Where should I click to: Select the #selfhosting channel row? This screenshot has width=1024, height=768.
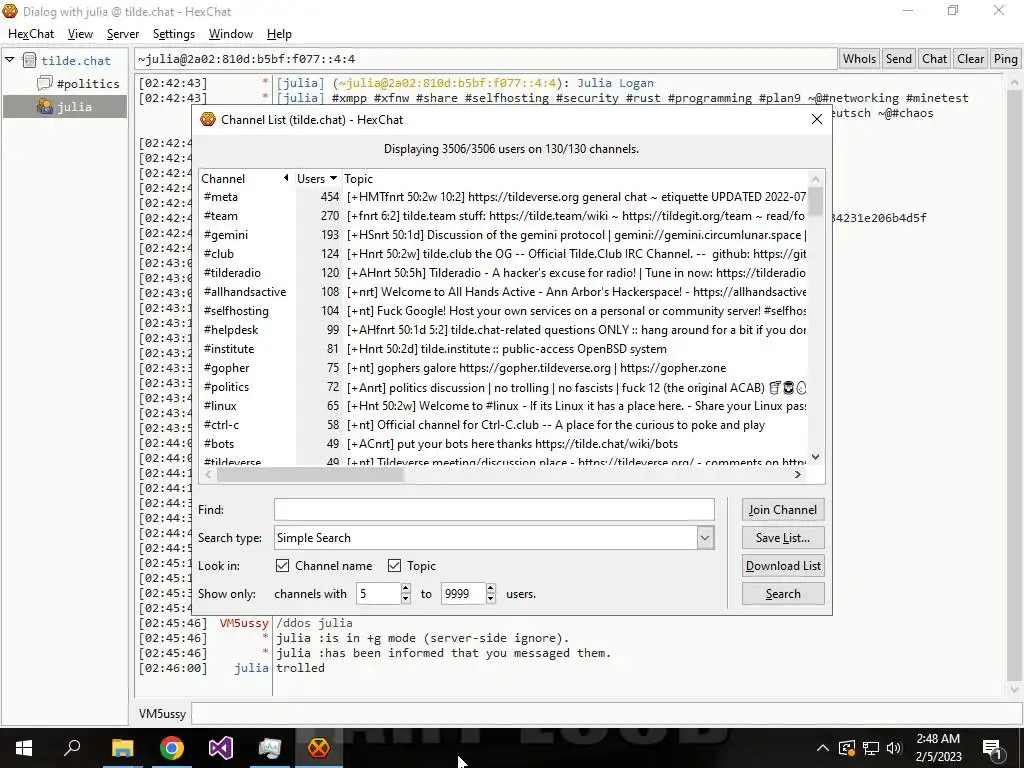(504, 311)
